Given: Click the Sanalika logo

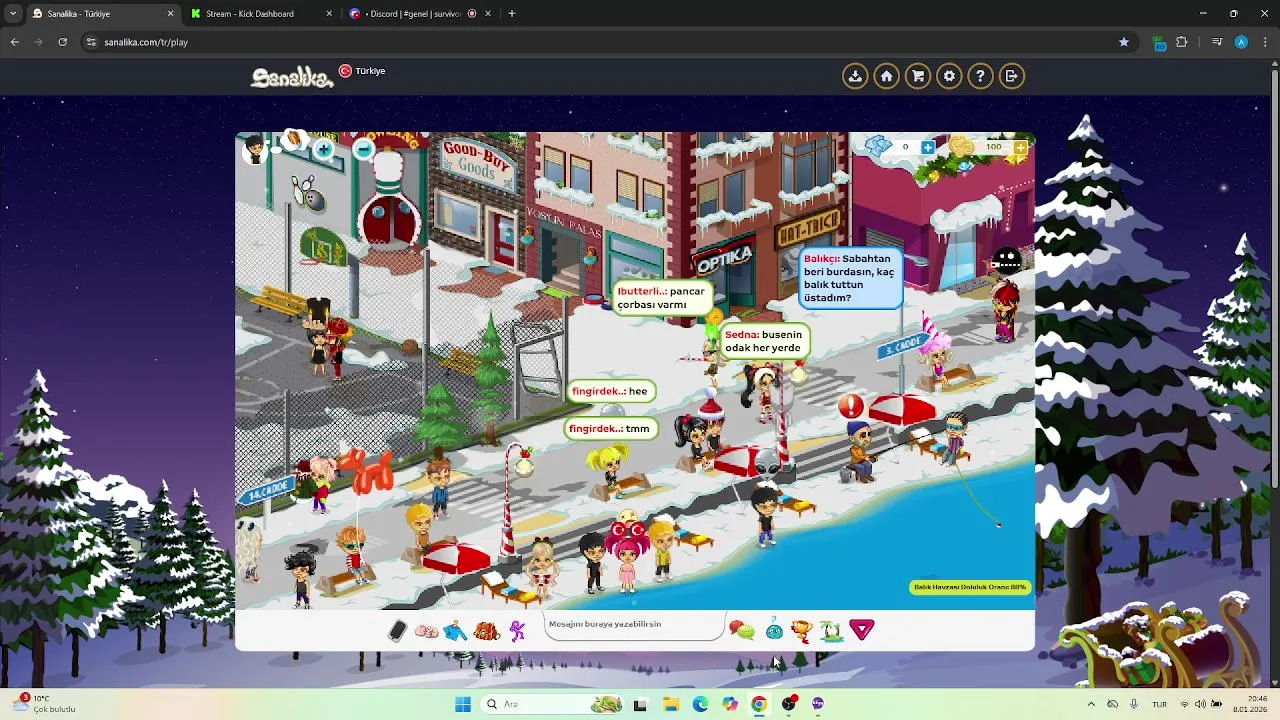Looking at the screenshot, I should coord(291,77).
